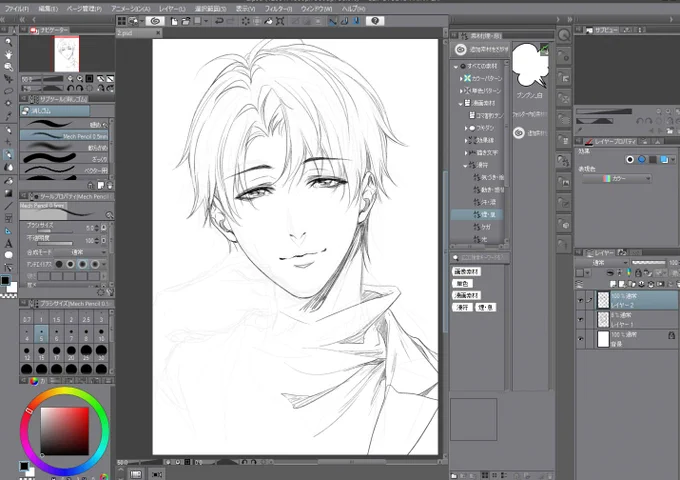
Task: Select the Gradient tool
Action: [x=8, y=193]
